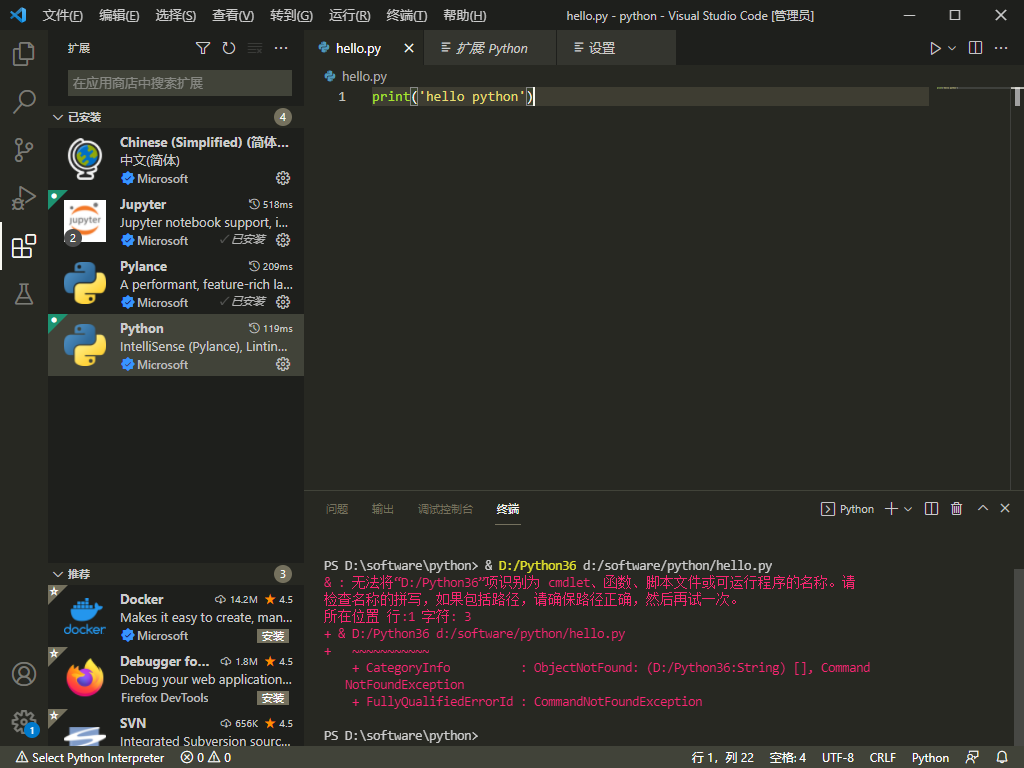Change line endings via CRLF
Viewport: 1024px width, 768px height.
coord(882,758)
